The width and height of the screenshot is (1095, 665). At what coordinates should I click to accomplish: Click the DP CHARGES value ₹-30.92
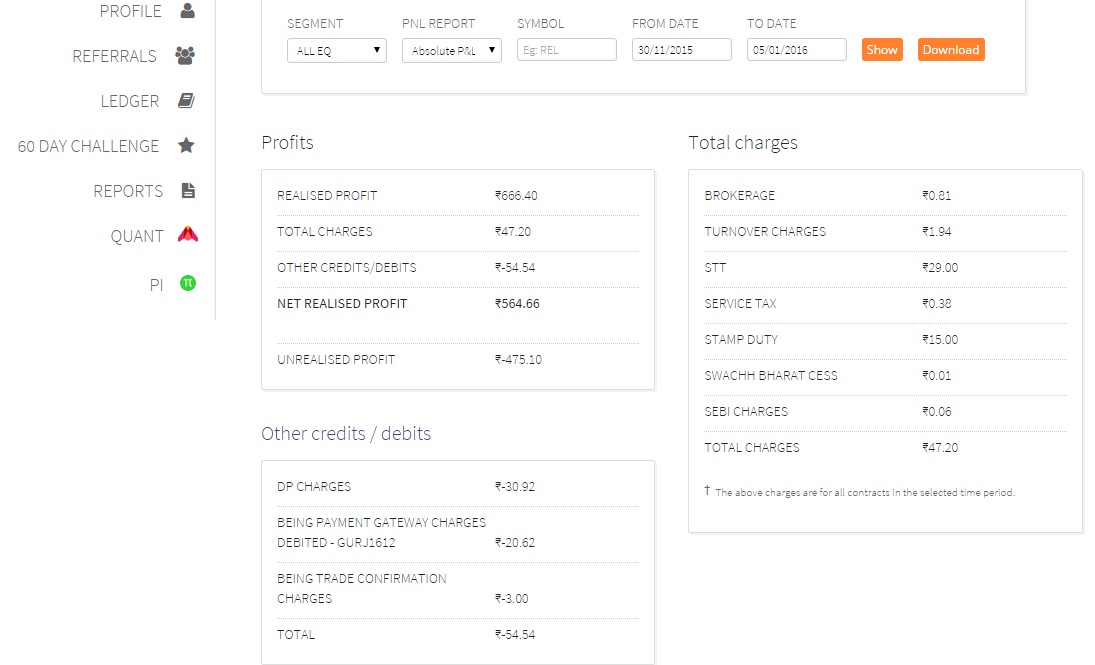(x=515, y=487)
